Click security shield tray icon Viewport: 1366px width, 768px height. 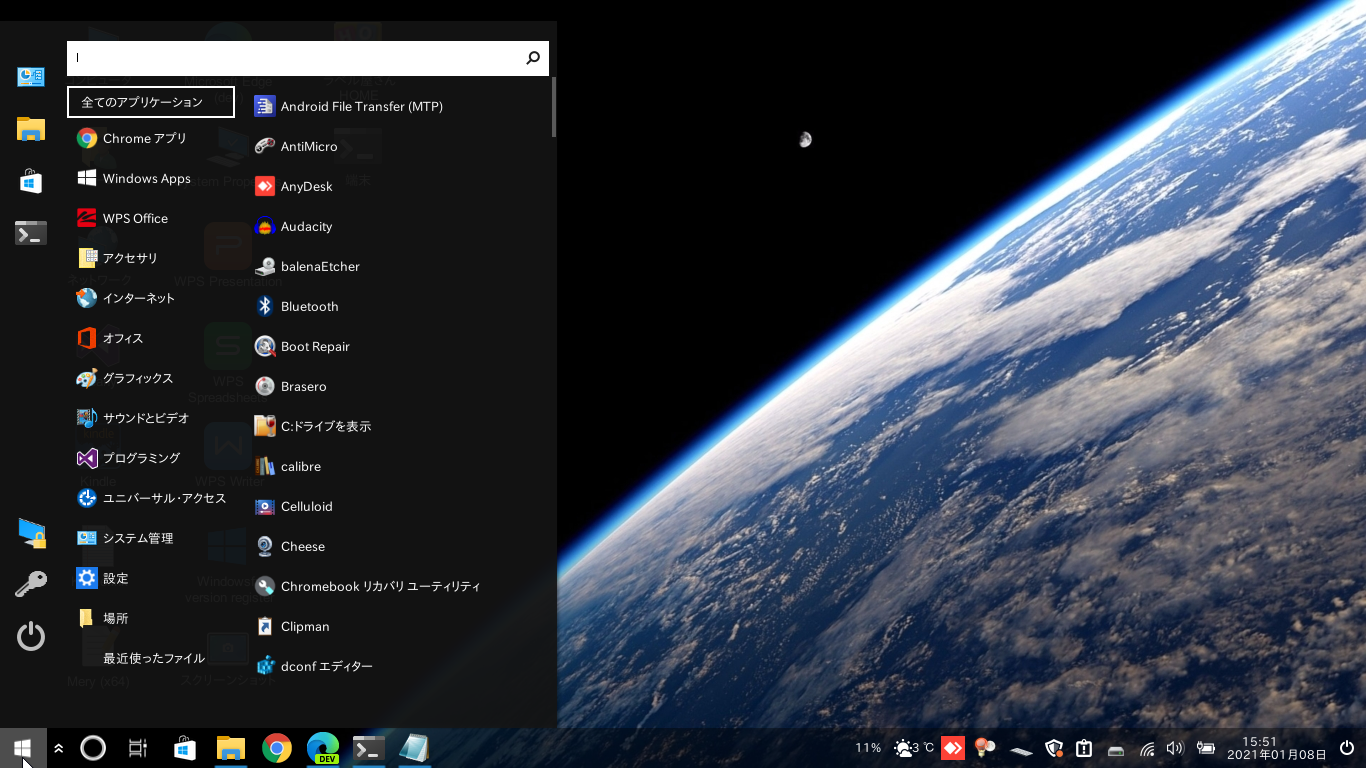(1054, 748)
